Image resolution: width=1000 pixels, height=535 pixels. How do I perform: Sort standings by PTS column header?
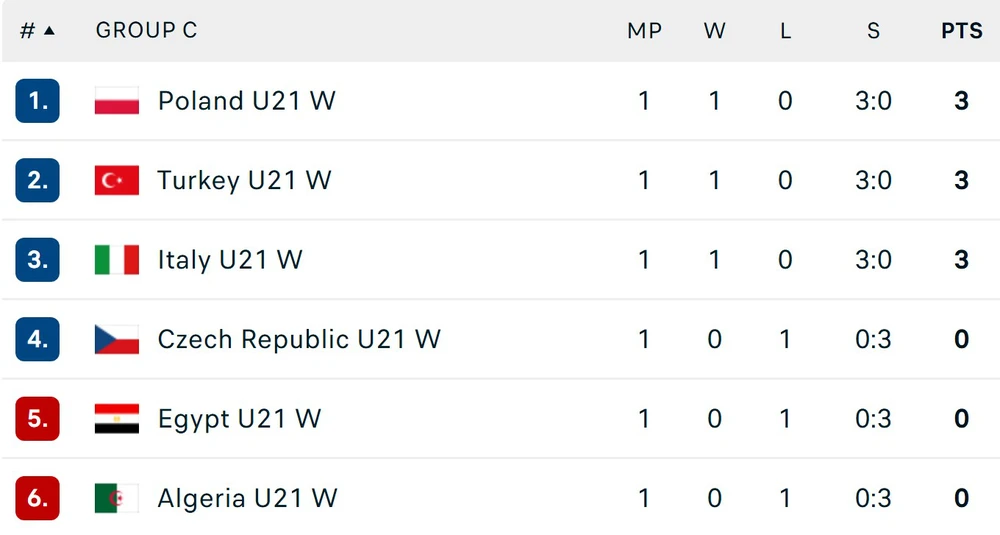(962, 31)
